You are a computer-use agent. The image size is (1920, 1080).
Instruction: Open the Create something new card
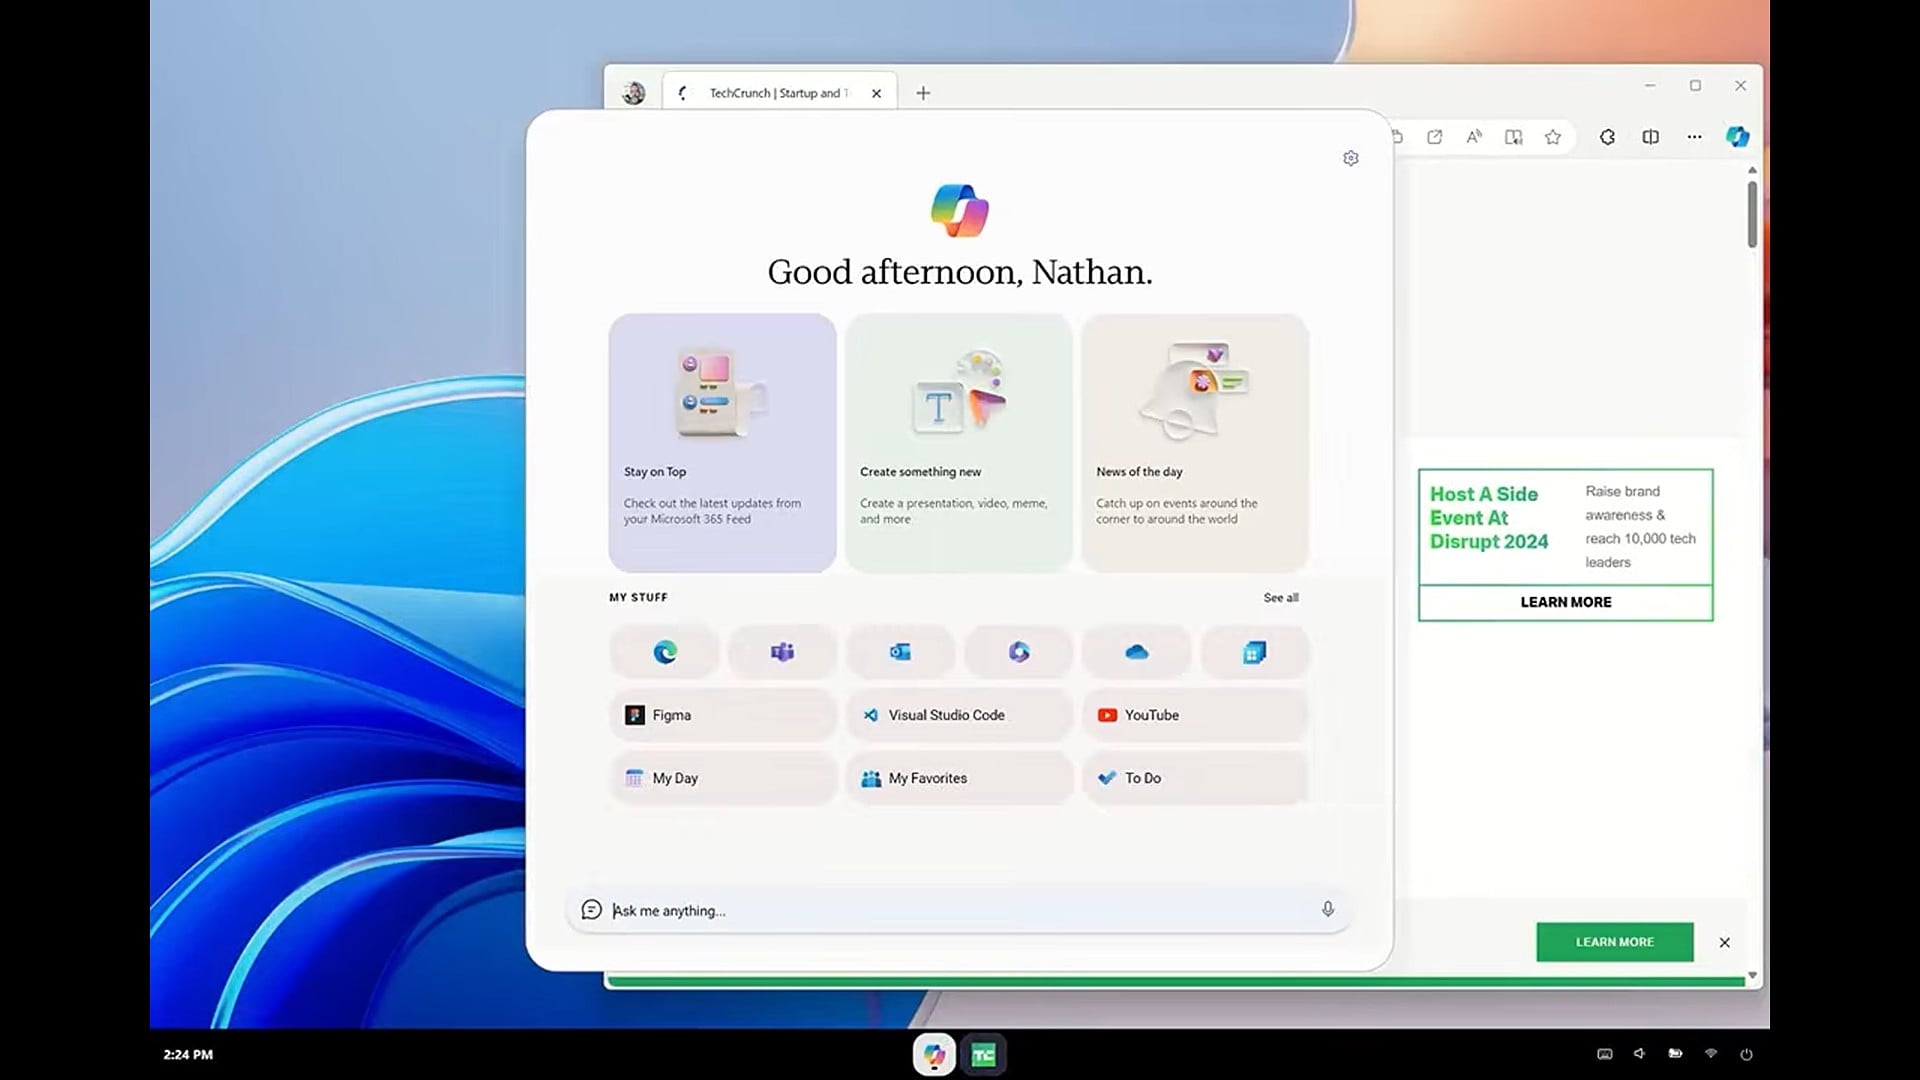point(958,443)
